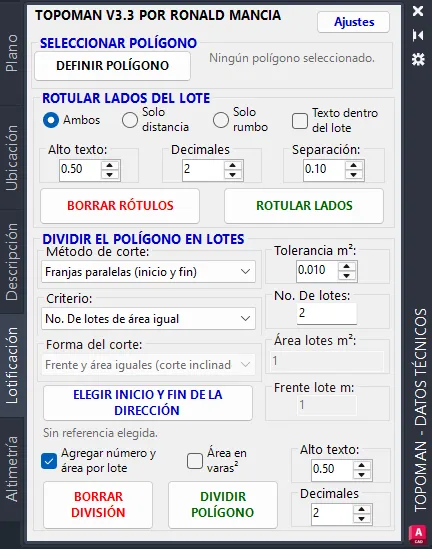Screen dimensions: 432x549
Task: Close the TOPOMAN palette with the X icon
Action: [x=418, y=11]
